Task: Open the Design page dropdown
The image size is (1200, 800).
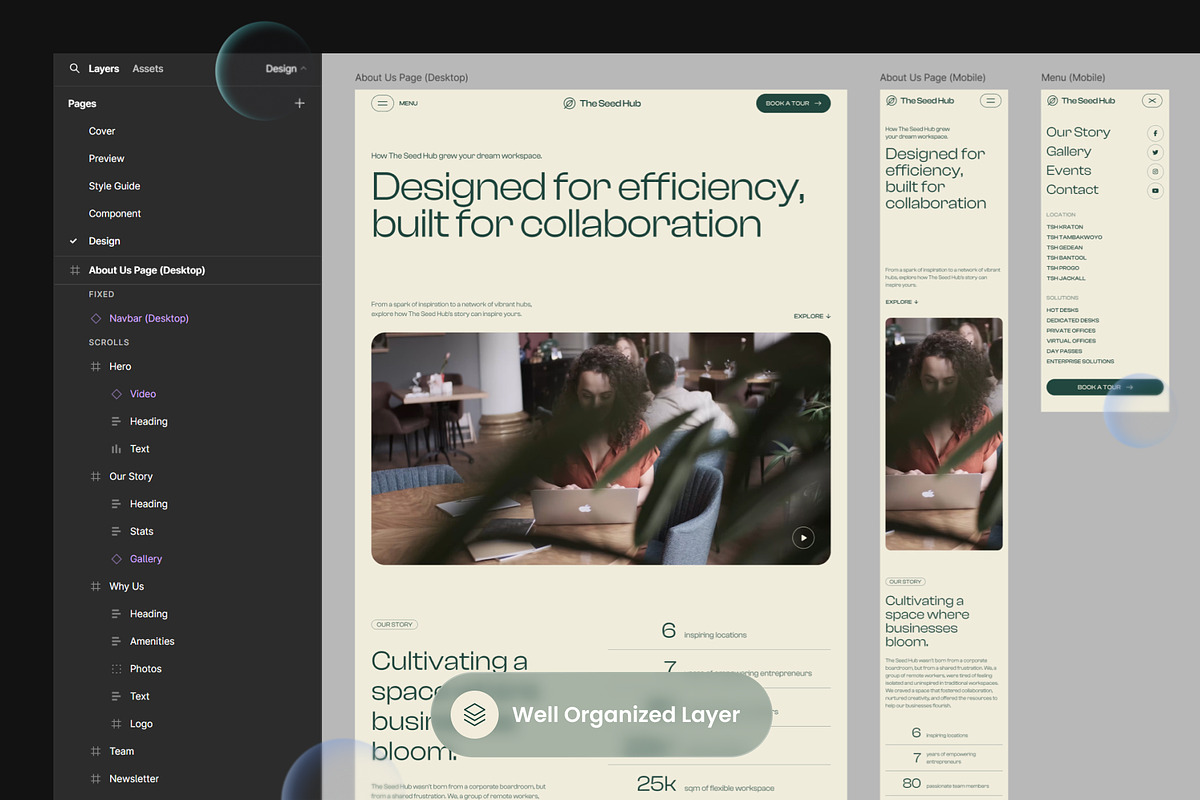Action: (x=286, y=69)
